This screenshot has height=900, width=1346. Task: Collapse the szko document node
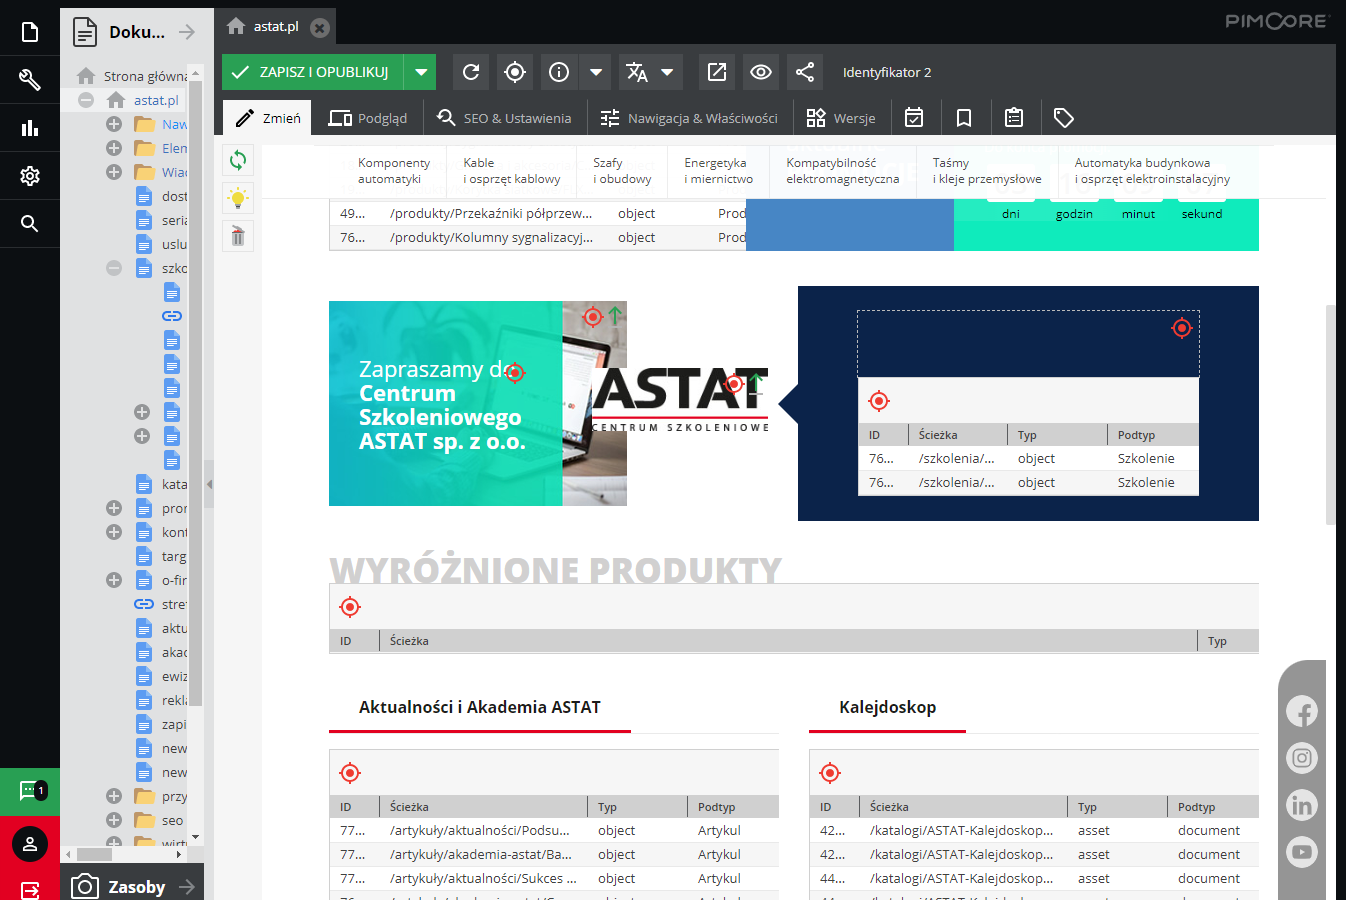point(114,268)
